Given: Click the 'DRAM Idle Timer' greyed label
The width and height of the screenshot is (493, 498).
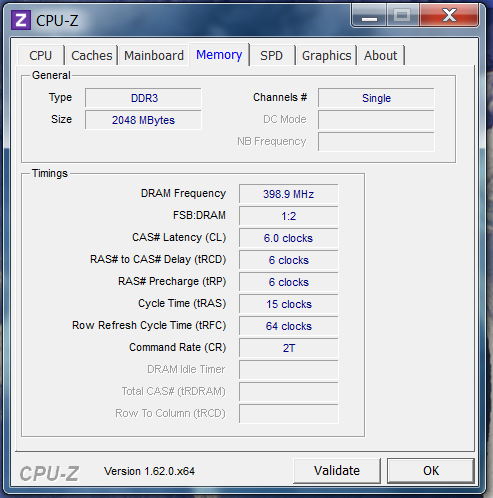Looking at the screenshot, I should pos(186,369).
